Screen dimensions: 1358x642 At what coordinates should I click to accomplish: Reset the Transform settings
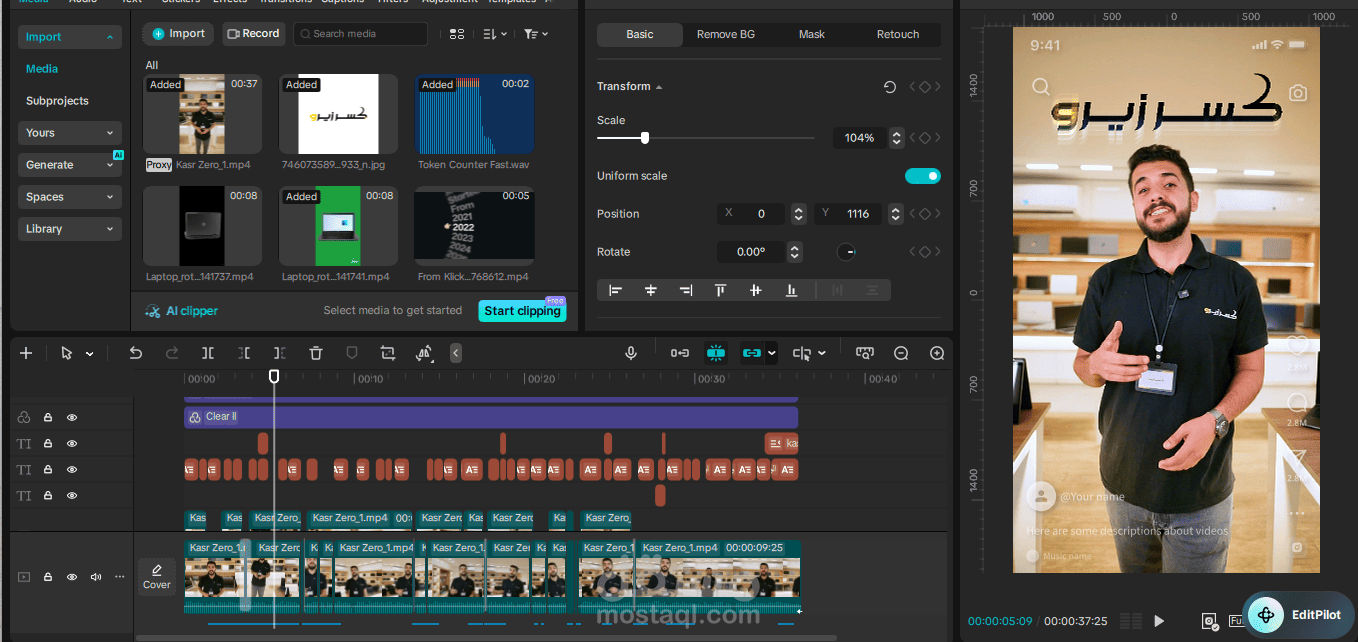point(890,87)
